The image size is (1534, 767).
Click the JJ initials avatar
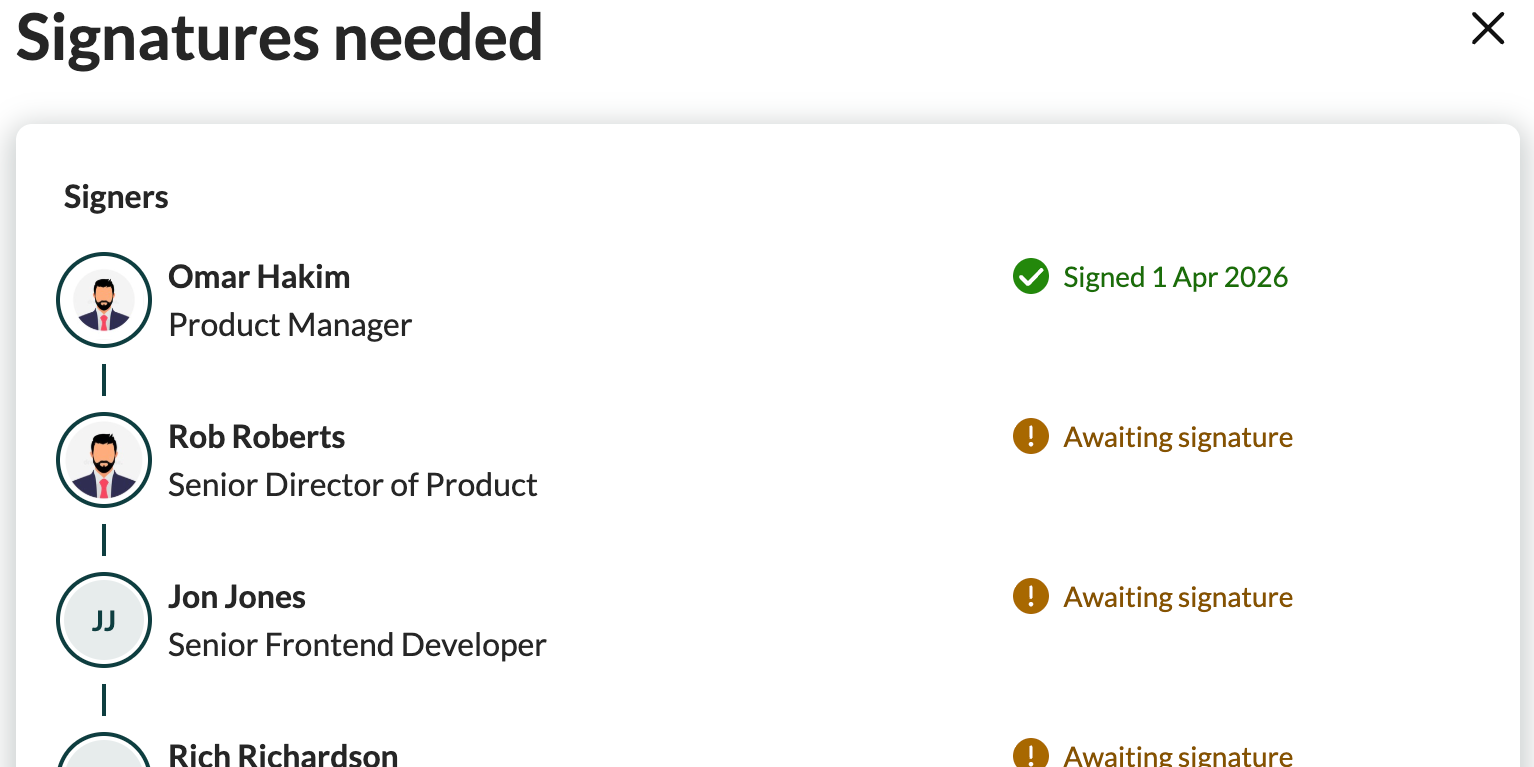tap(104, 620)
